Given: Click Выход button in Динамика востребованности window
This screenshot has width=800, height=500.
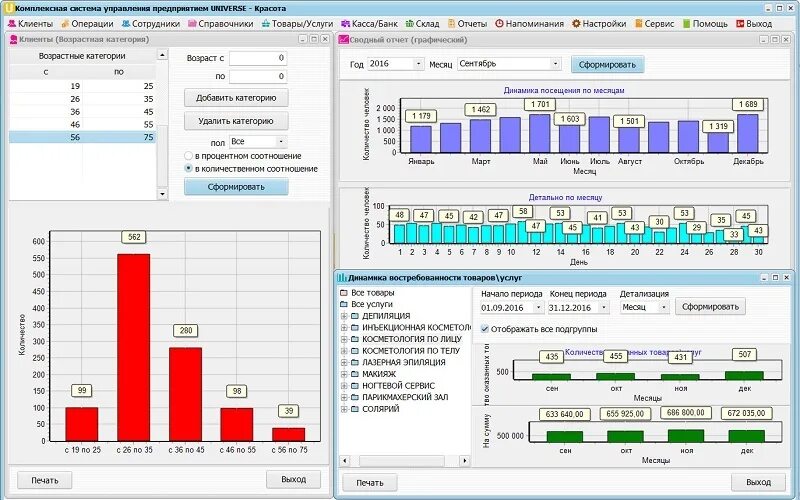Looking at the screenshot, I should (758, 482).
